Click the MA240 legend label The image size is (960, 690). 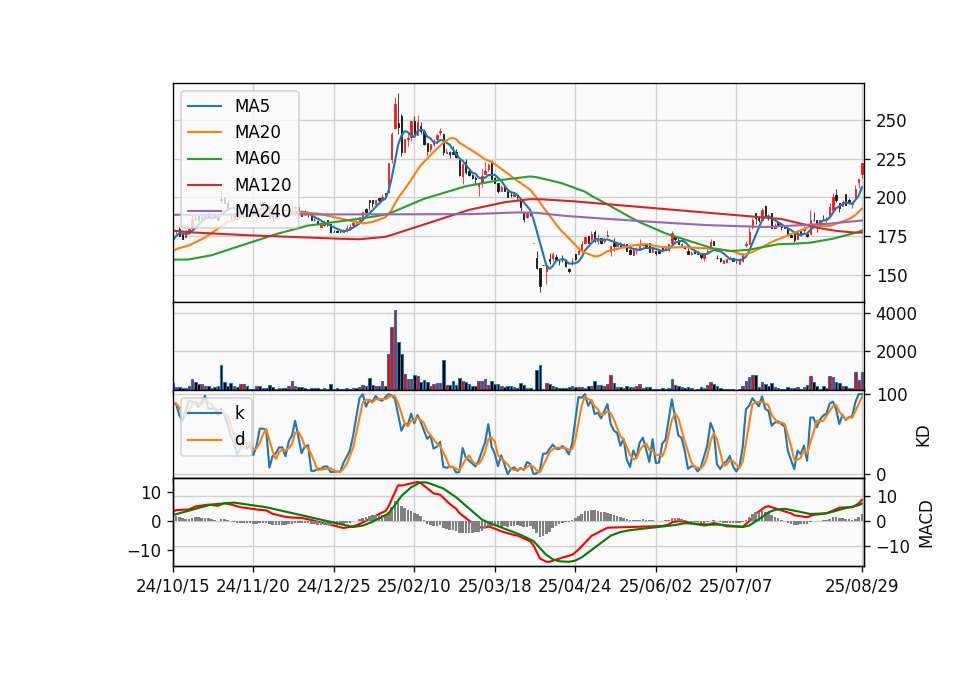263,211
